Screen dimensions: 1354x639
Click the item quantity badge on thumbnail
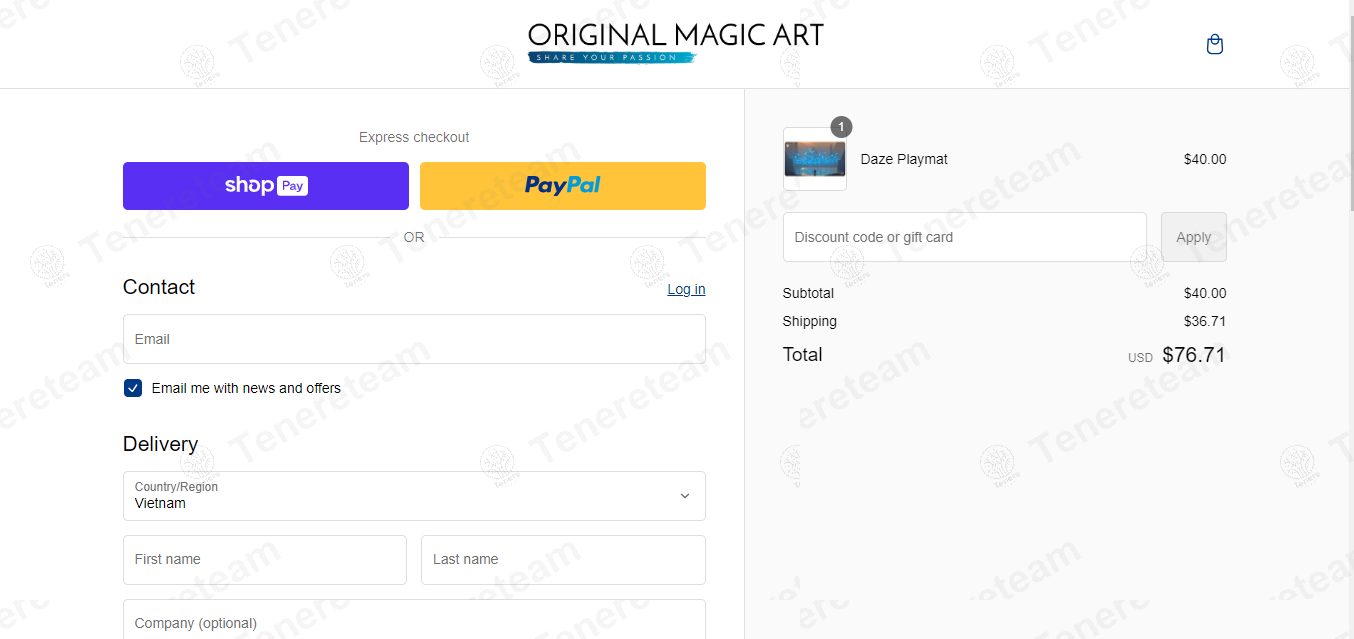pyautogui.click(x=842, y=127)
